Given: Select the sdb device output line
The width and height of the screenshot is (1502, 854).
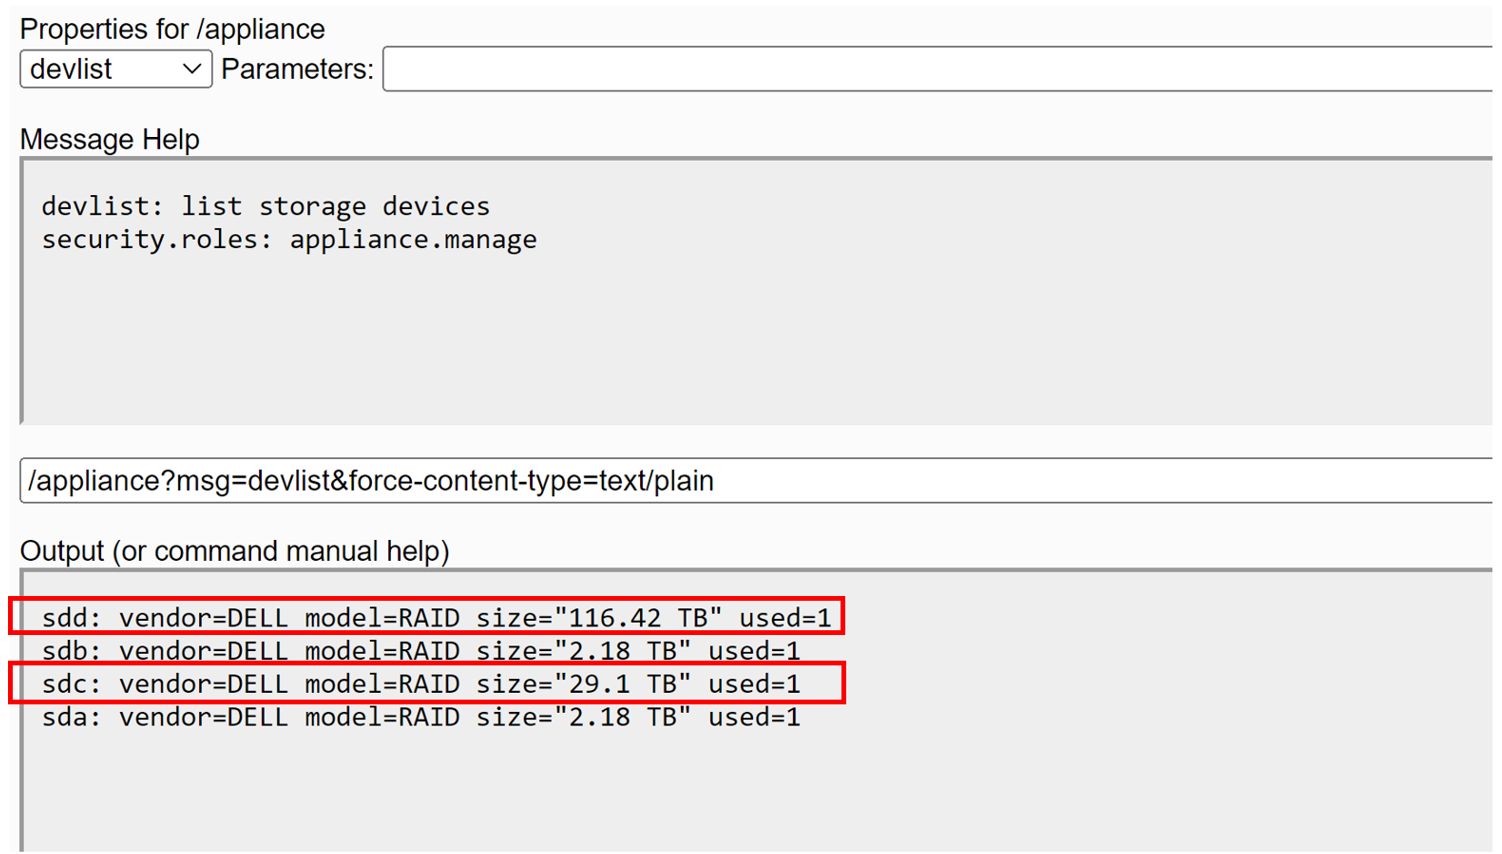Looking at the screenshot, I should click(x=420, y=651).
